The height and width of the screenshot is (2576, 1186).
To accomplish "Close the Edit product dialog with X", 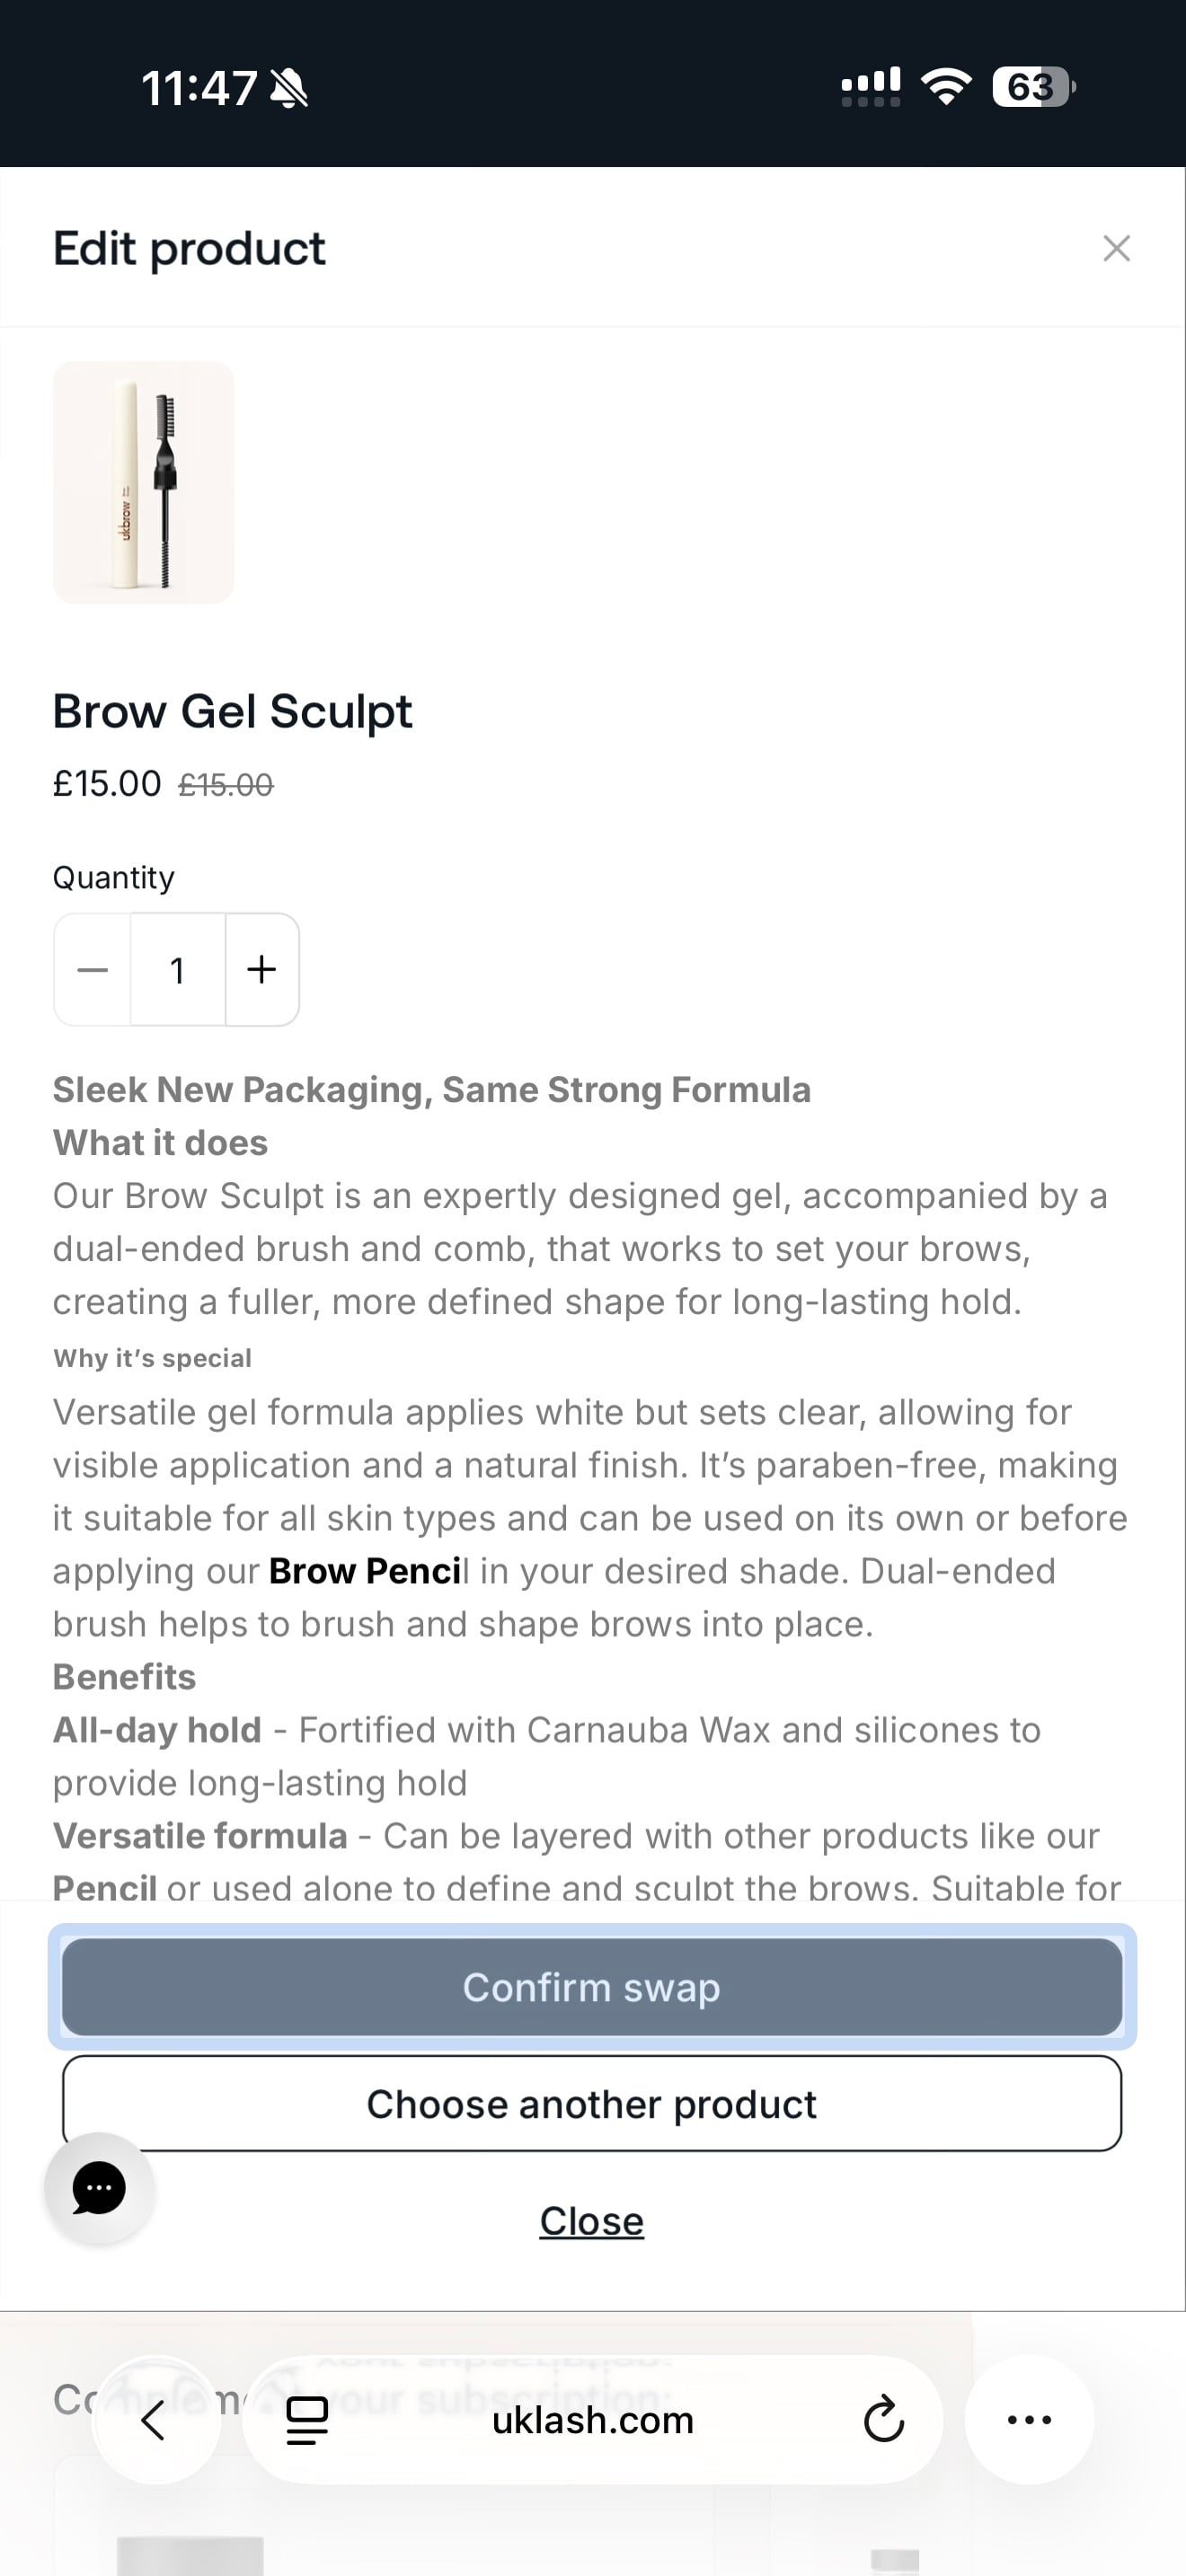I will (x=1116, y=248).
